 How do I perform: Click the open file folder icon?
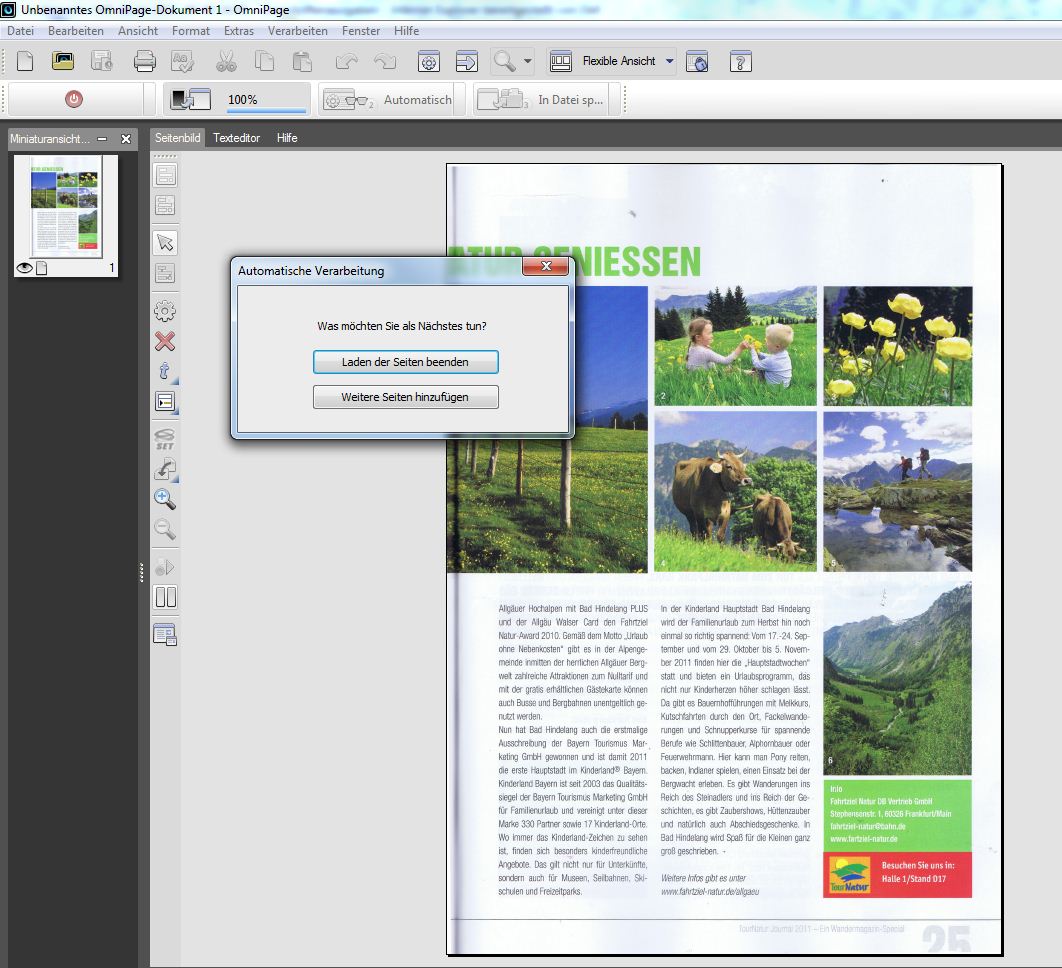(x=63, y=61)
